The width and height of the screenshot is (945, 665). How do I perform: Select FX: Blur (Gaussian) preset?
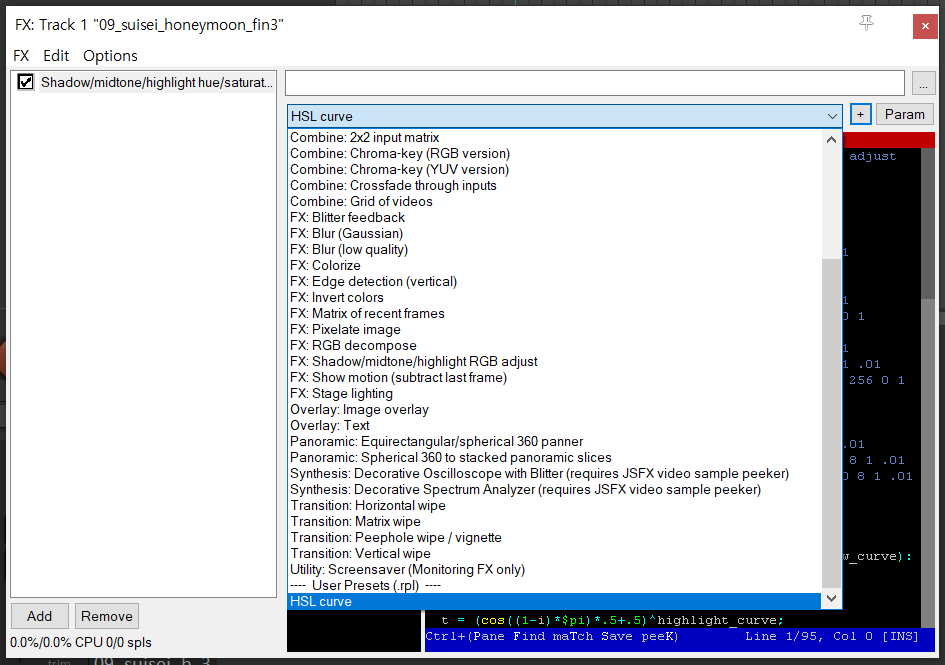tap(554, 233)
